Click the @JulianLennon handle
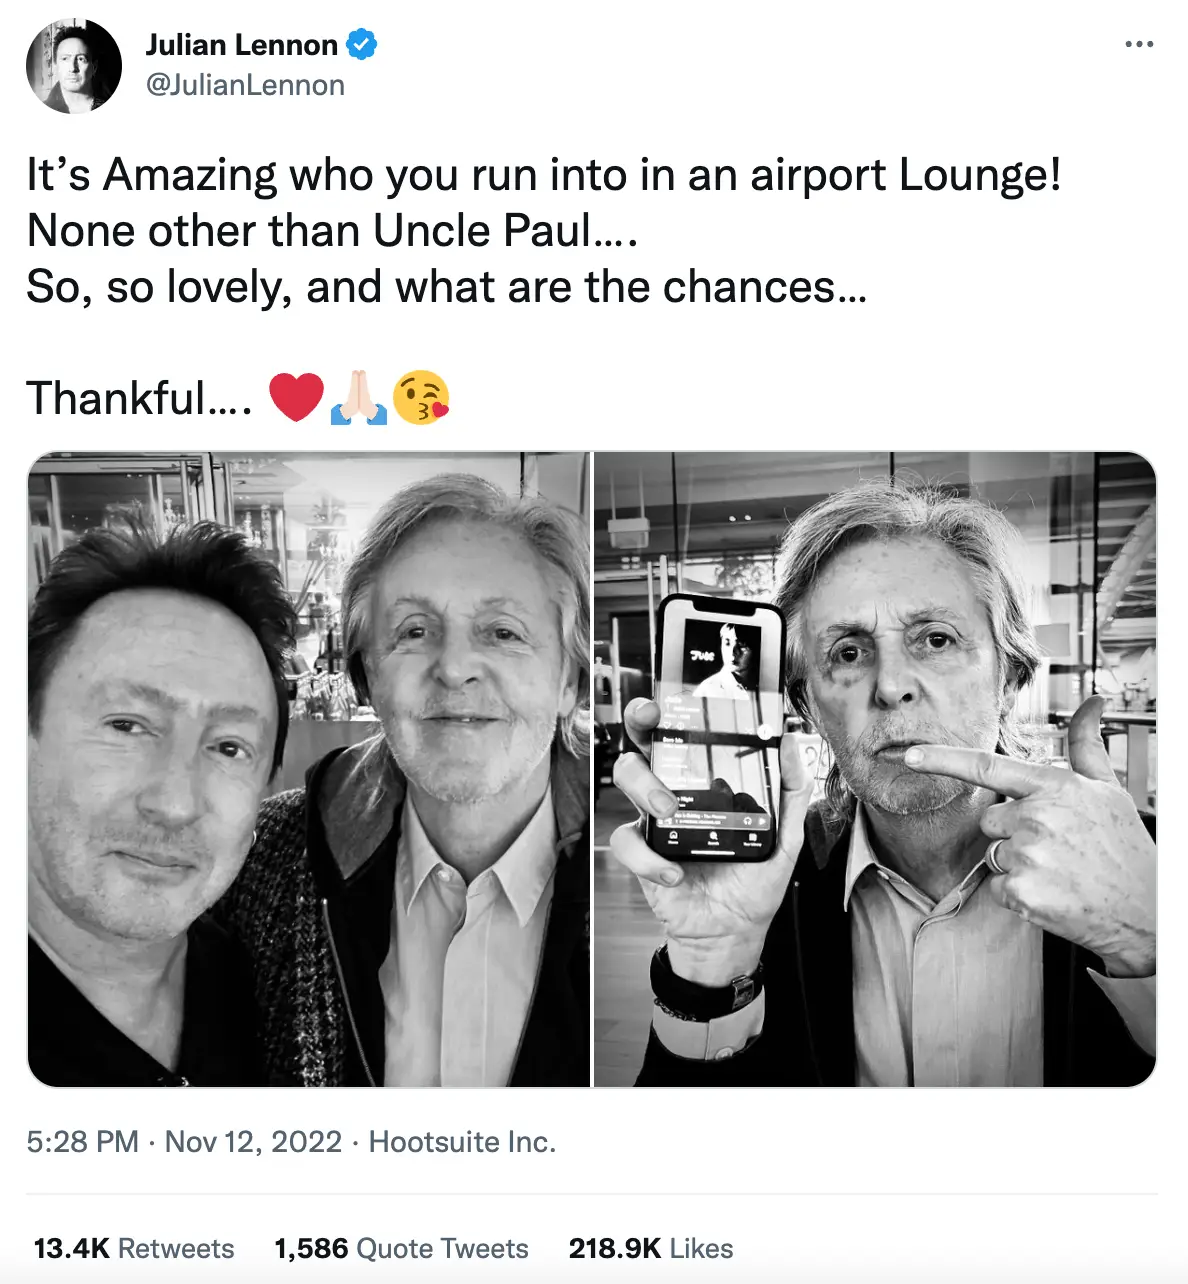This screenshot has height=1284, width=1188. pos(246,85)
